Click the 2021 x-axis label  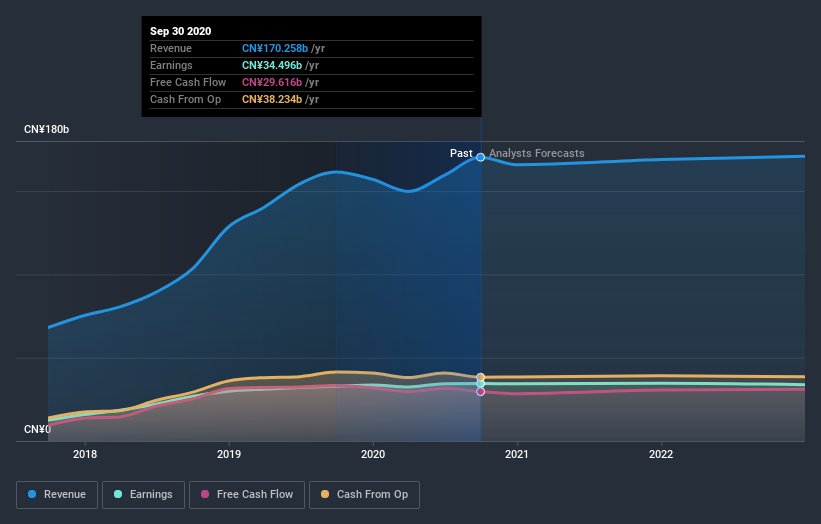517,454
